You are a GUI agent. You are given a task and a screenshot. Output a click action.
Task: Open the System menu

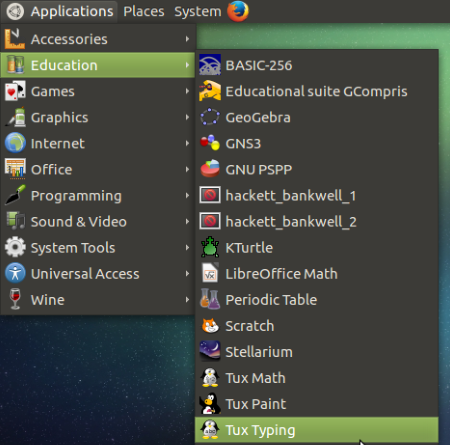pos(198,12)
